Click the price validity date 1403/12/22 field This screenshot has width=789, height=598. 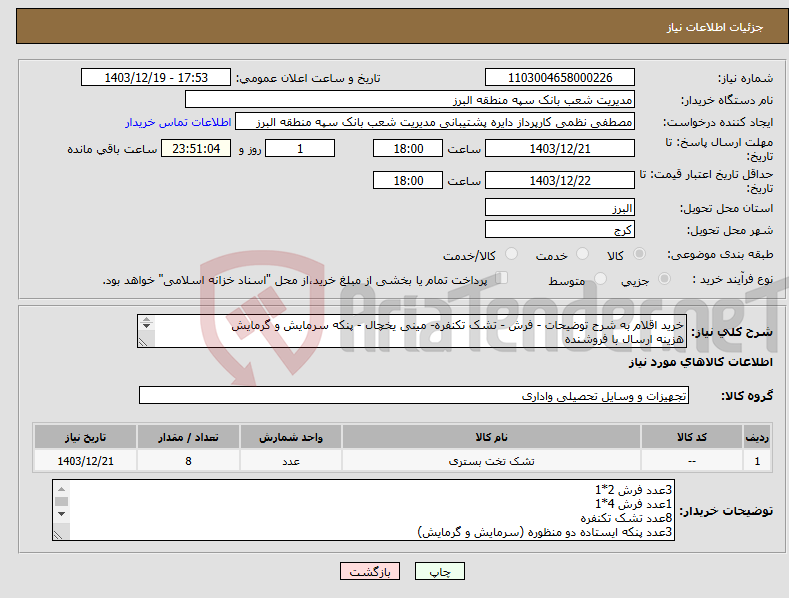tap(560, 180)
